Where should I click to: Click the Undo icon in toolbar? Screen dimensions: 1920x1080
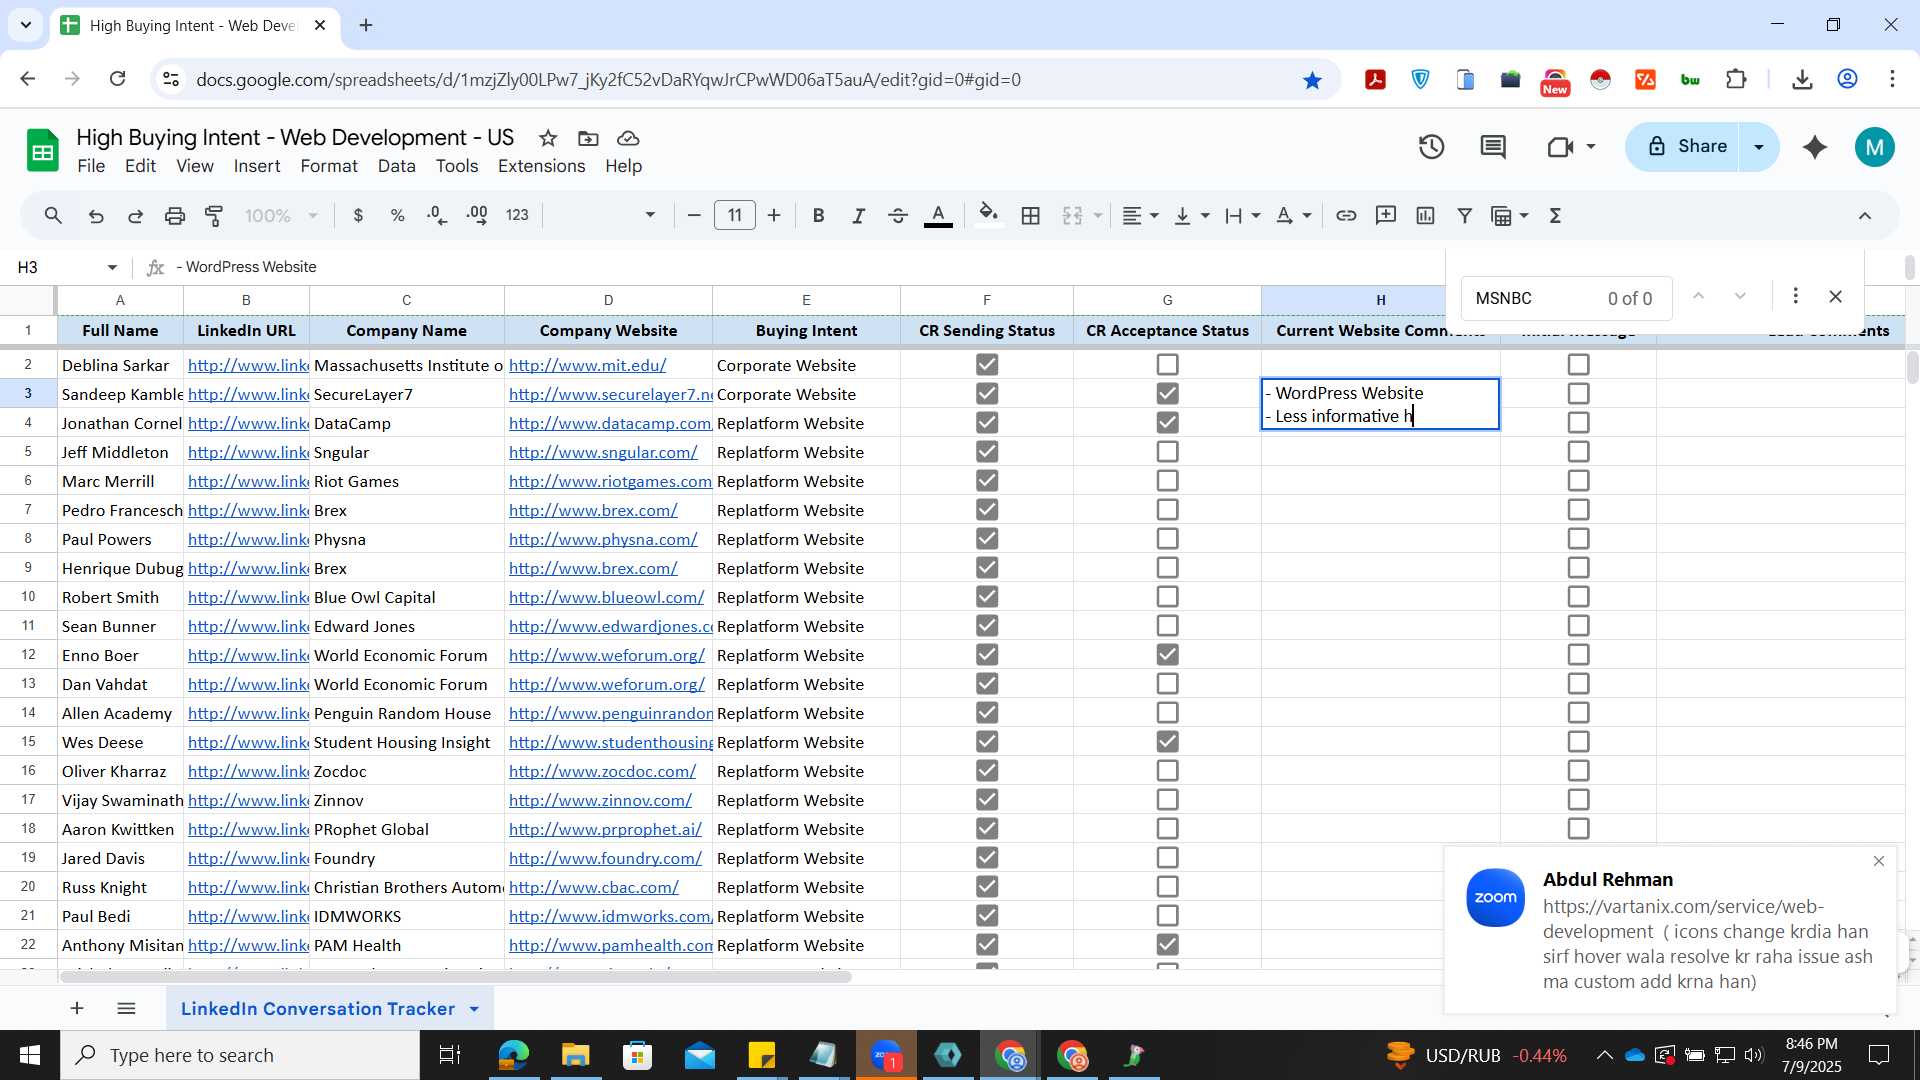pos(96,216)
